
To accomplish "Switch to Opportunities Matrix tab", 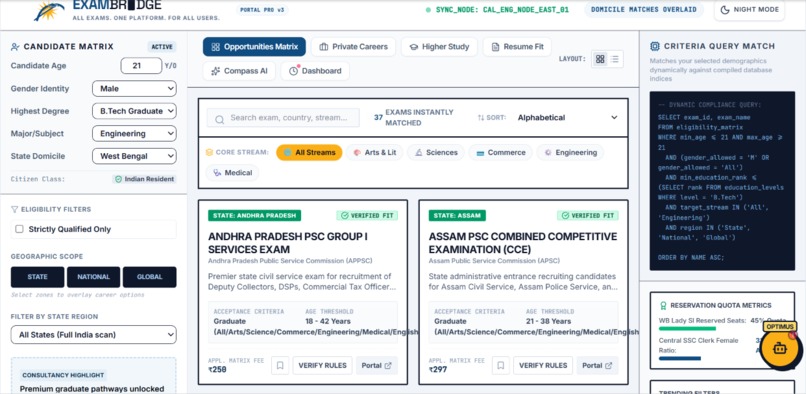I will (254, 47).
